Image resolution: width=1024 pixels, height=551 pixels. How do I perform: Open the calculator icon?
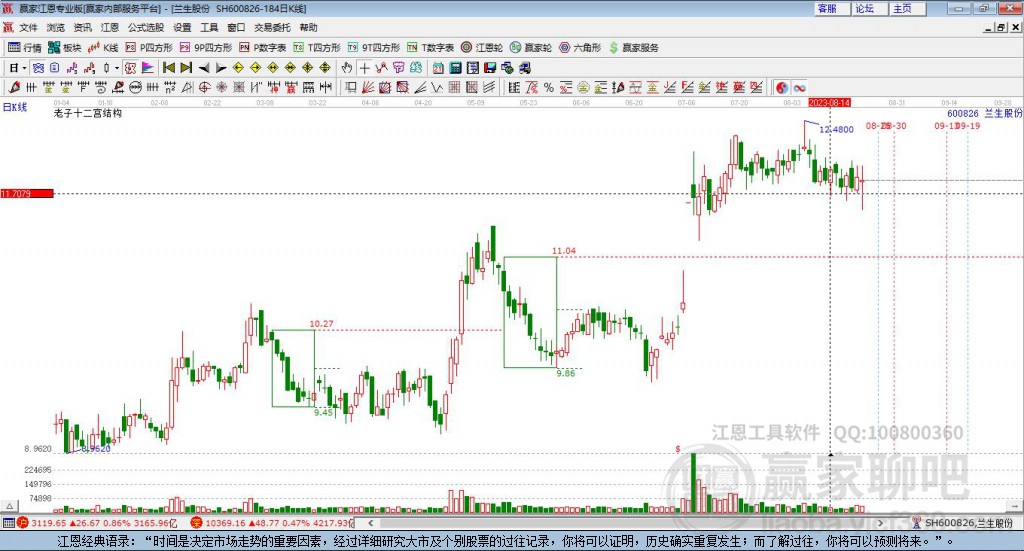click(456, 68)
